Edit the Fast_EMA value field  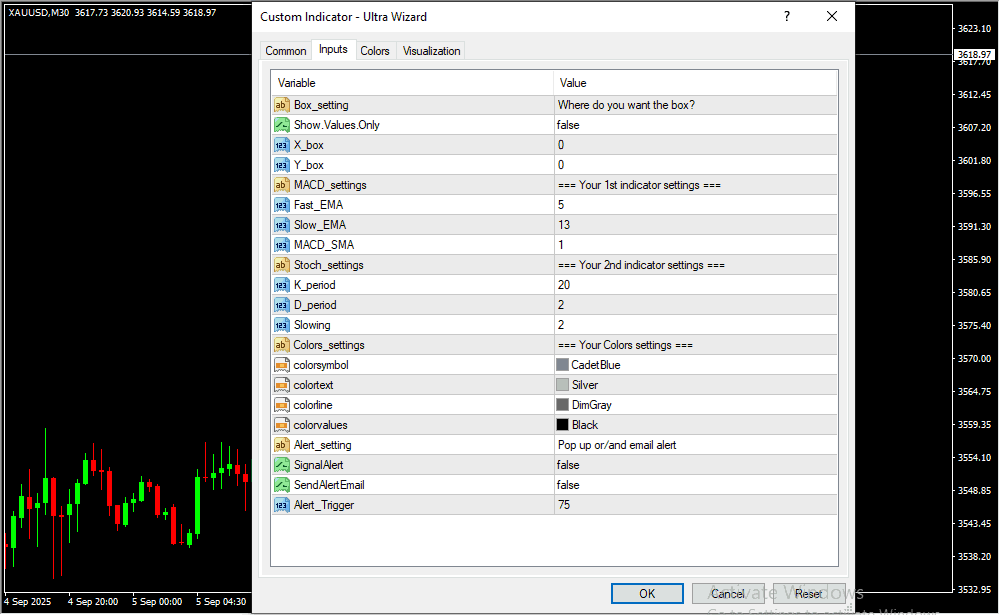pyautogui.click(x=695, y=205)
